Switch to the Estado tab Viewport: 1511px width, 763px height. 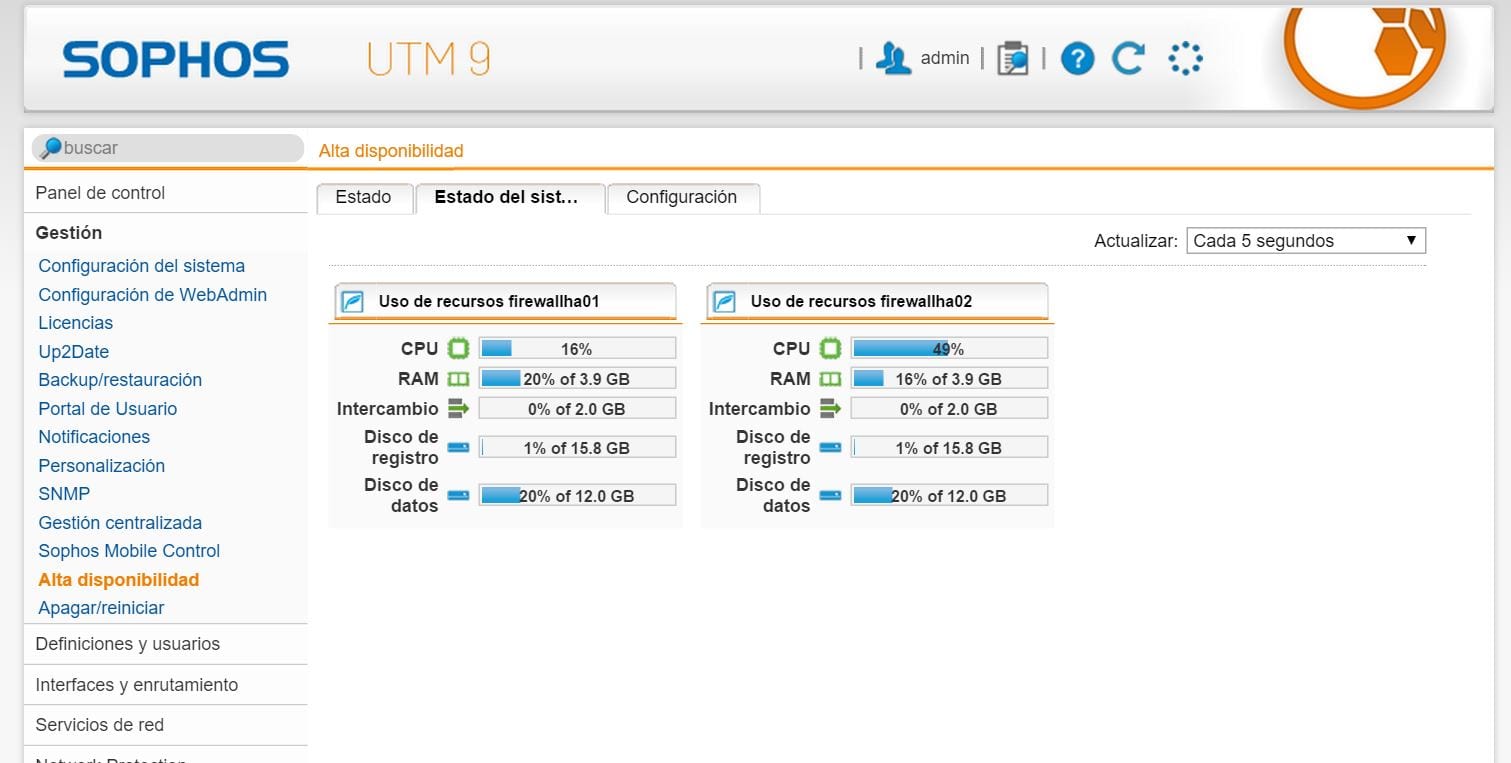363,198
